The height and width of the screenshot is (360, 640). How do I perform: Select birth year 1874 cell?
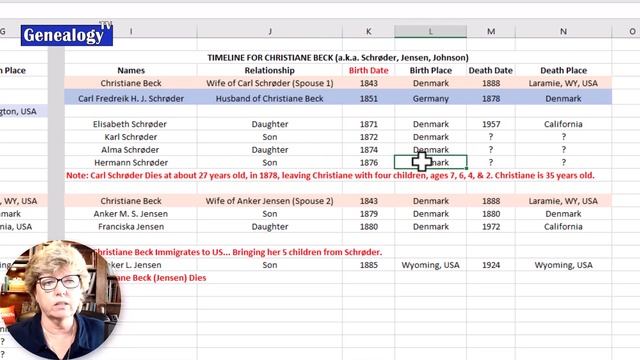(x=368, y=150)
